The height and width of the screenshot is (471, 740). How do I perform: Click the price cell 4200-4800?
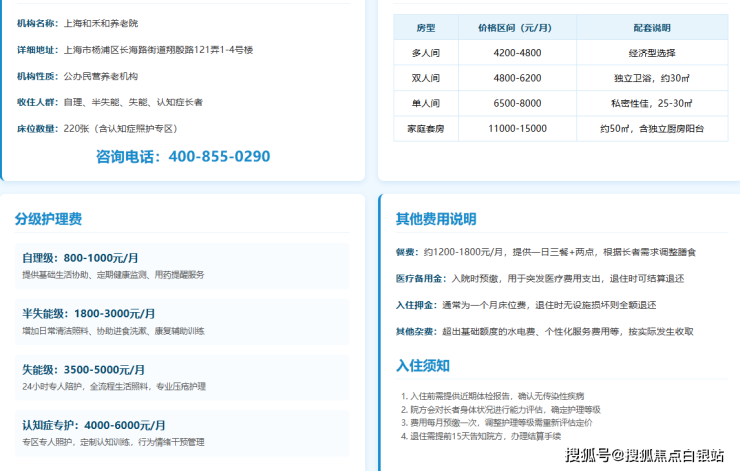point(517,53)
